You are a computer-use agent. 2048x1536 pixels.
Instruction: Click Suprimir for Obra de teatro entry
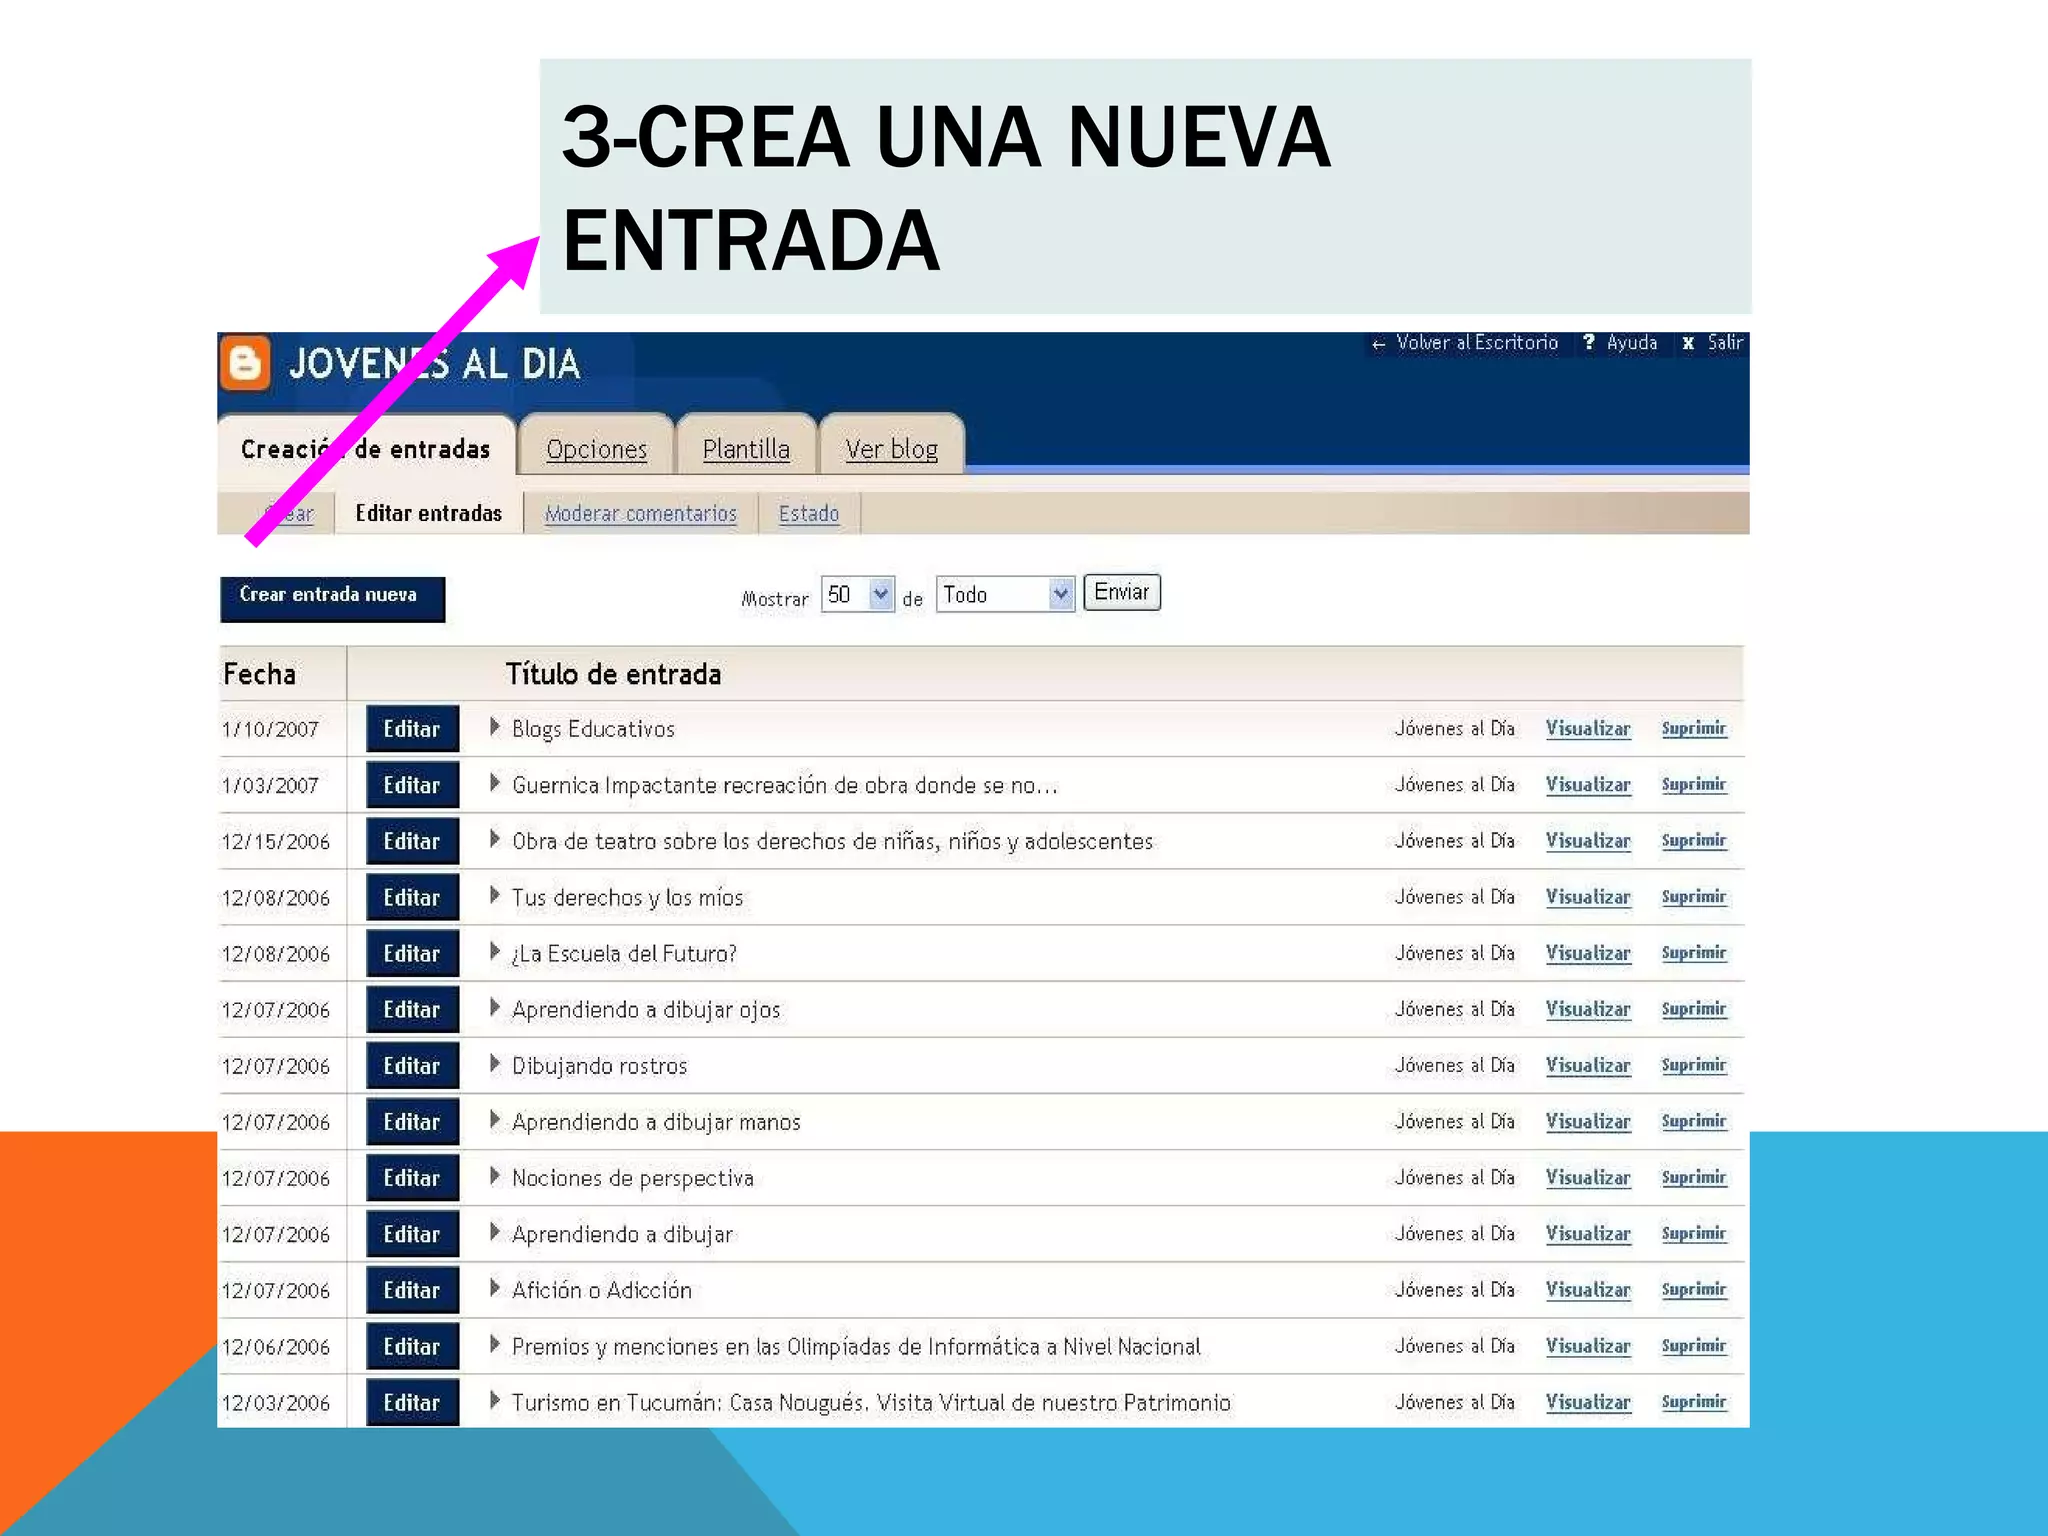(1694, 841)
